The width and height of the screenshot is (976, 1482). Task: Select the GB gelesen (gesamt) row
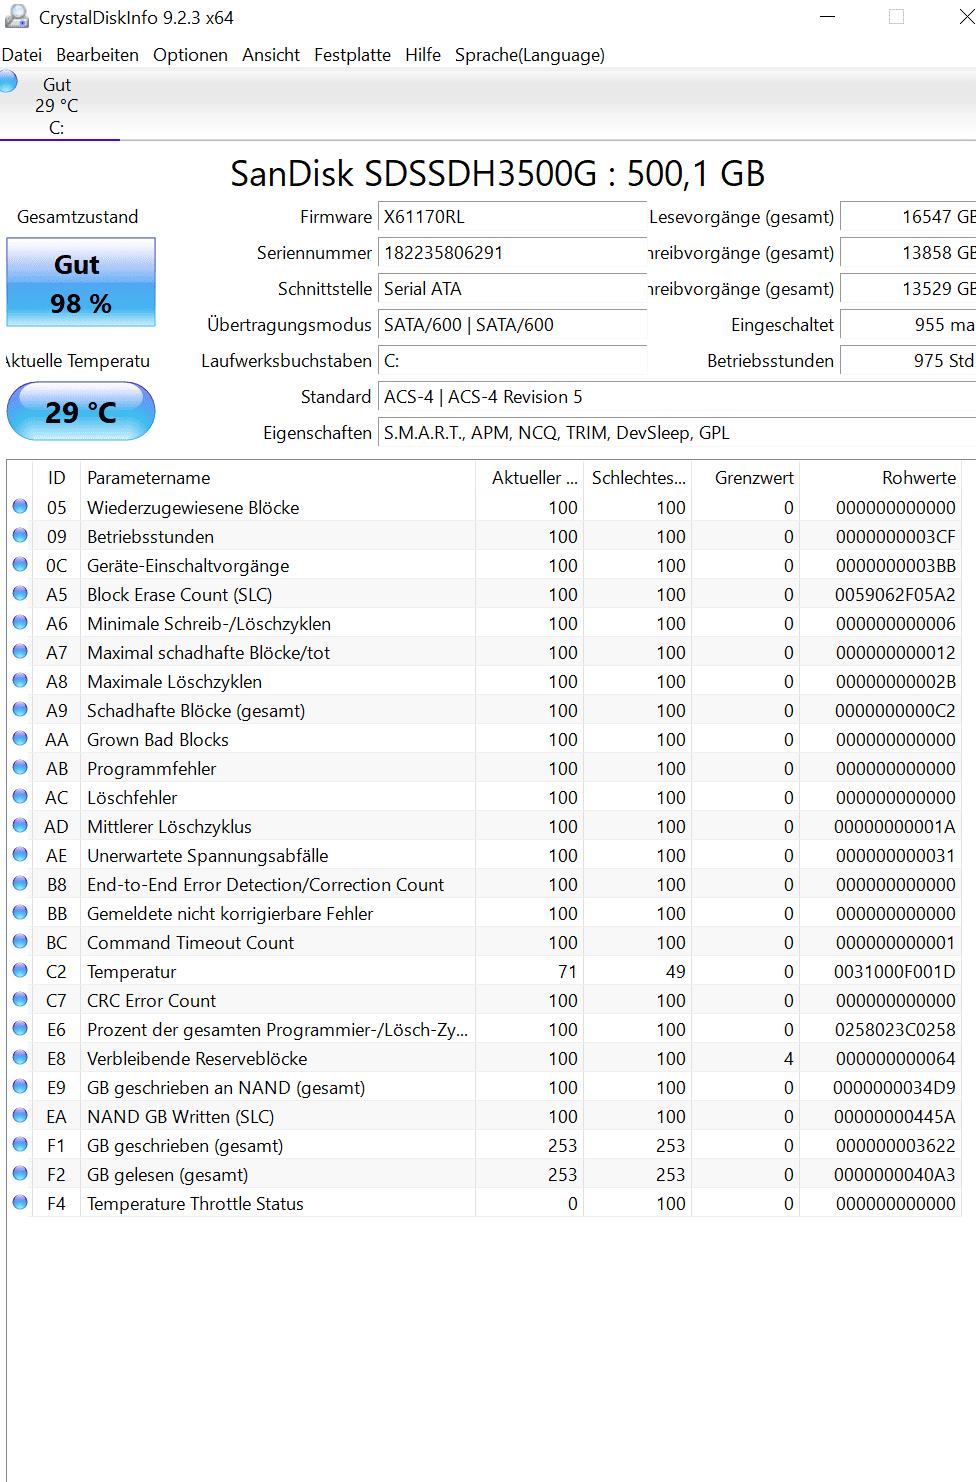pyautogui.click(x=484, y=1175)
